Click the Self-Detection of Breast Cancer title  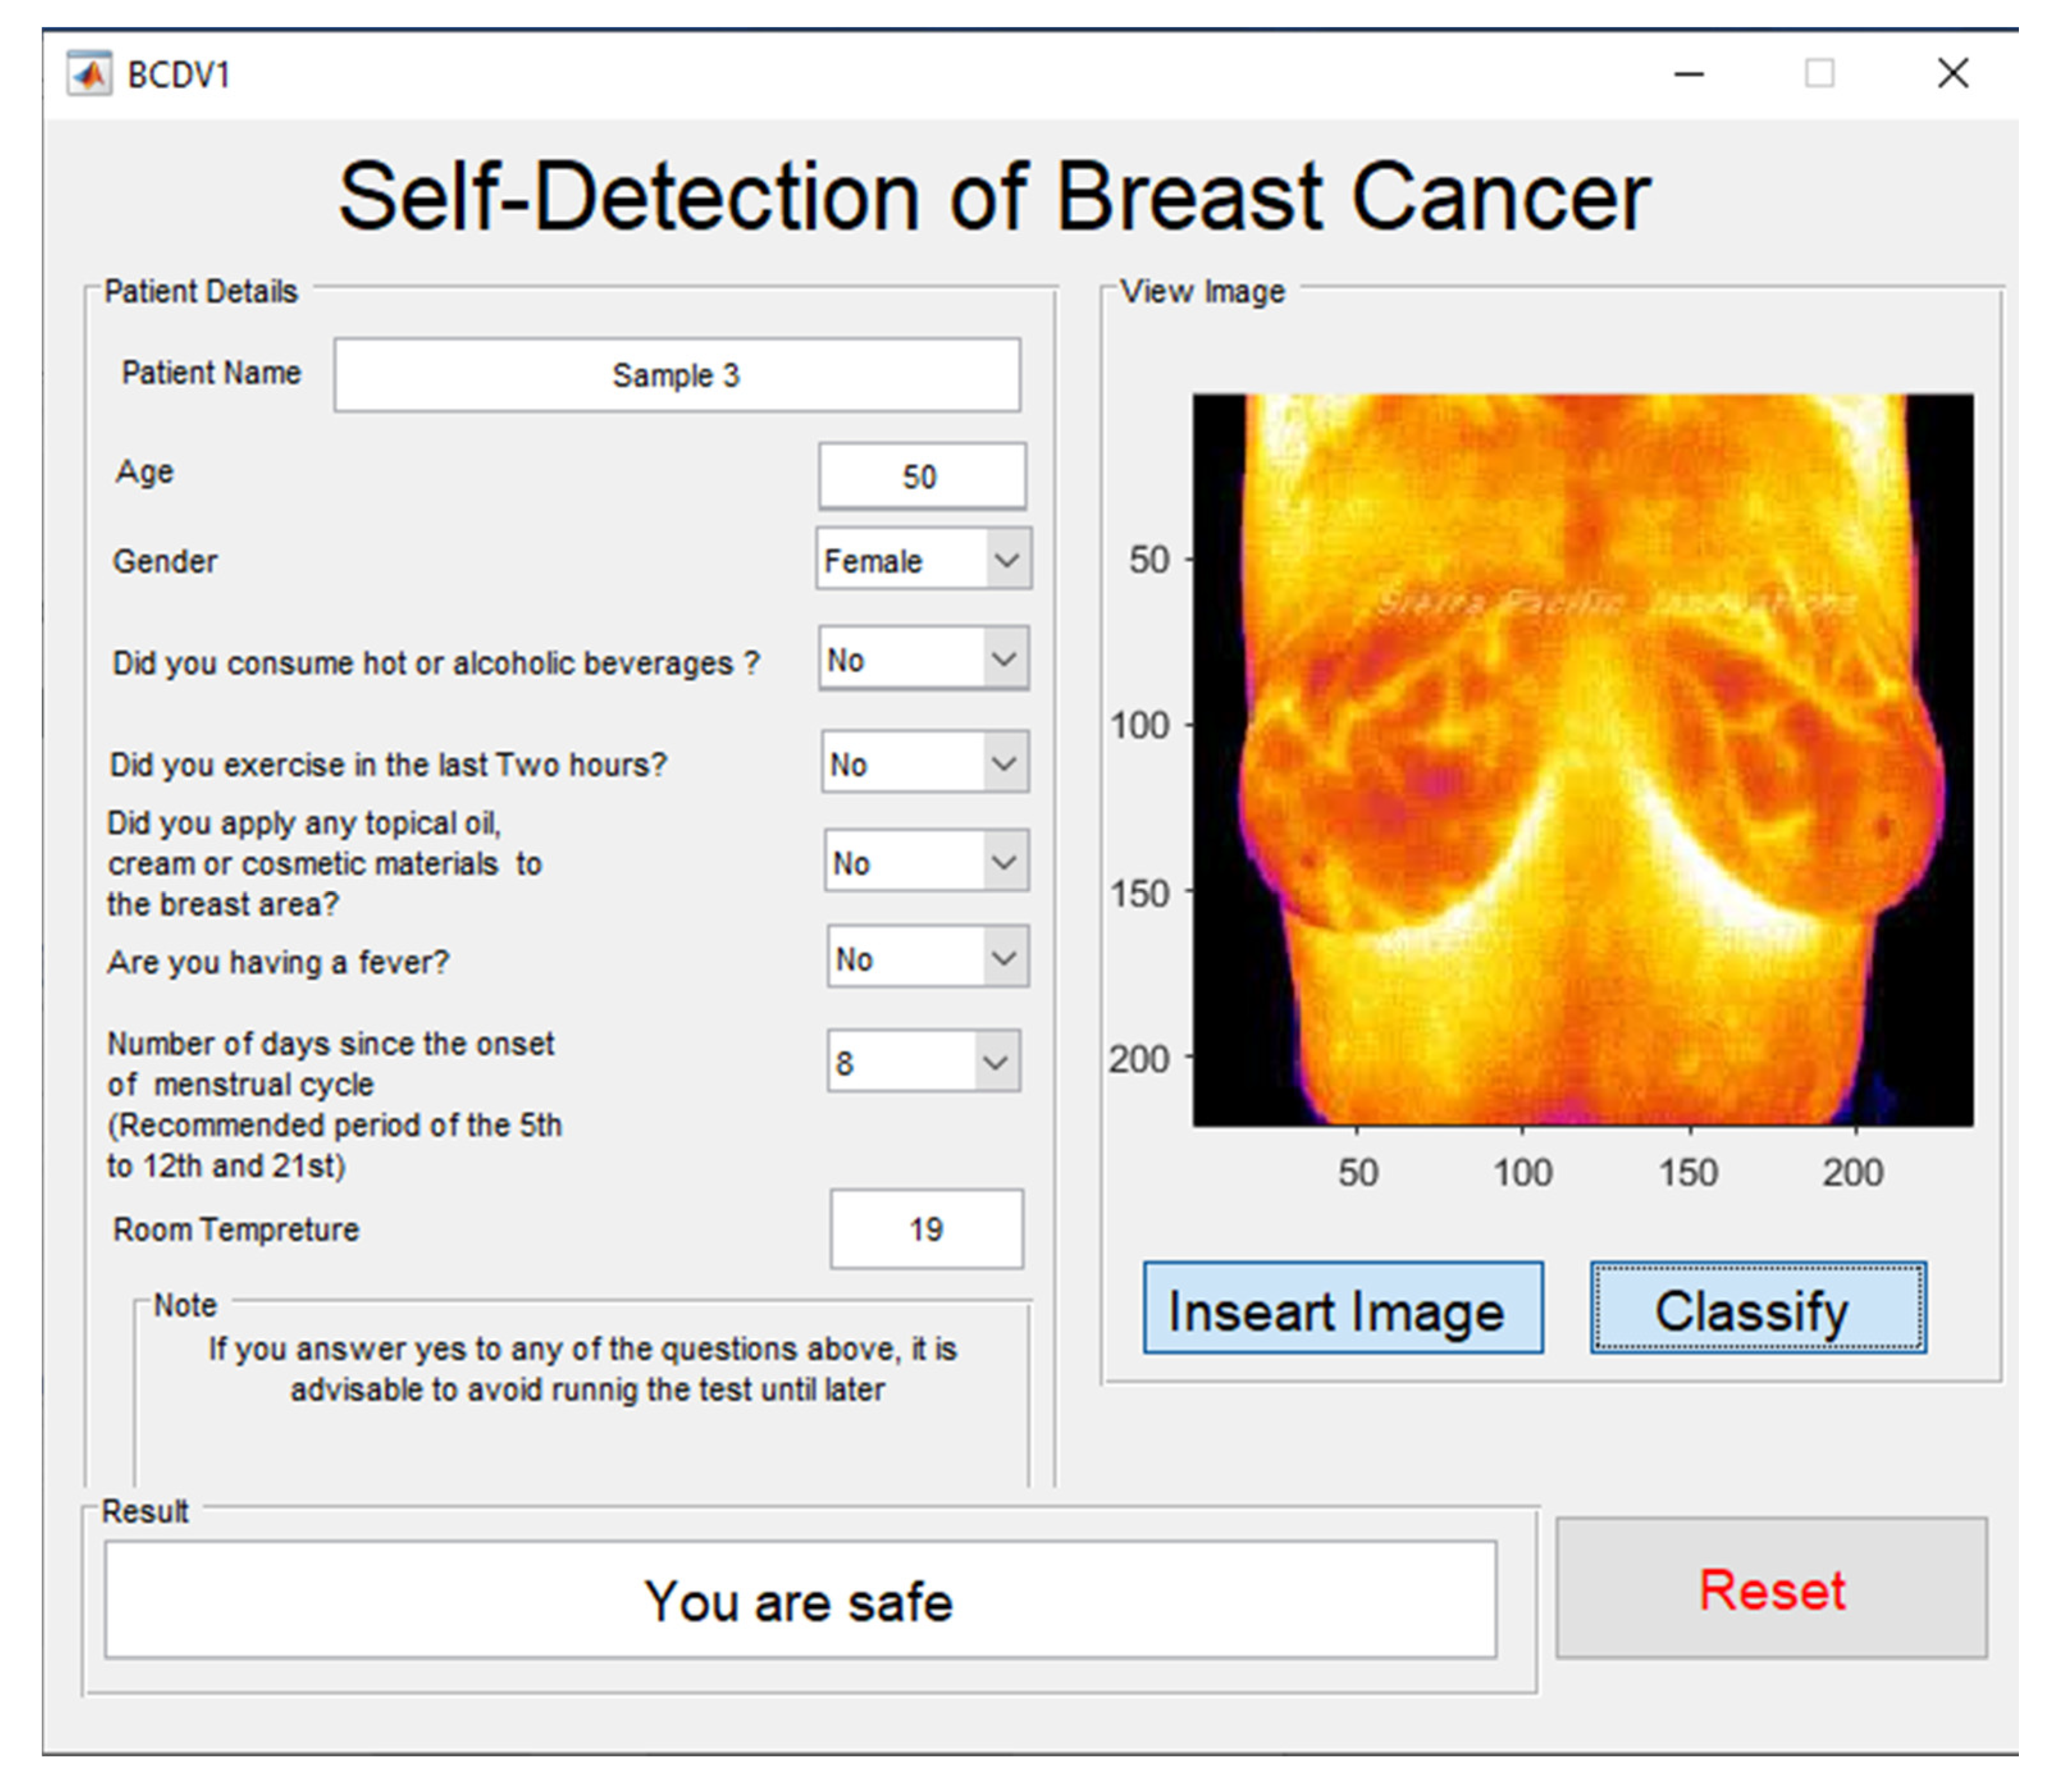pyautogui.click(x=994, y=197)
